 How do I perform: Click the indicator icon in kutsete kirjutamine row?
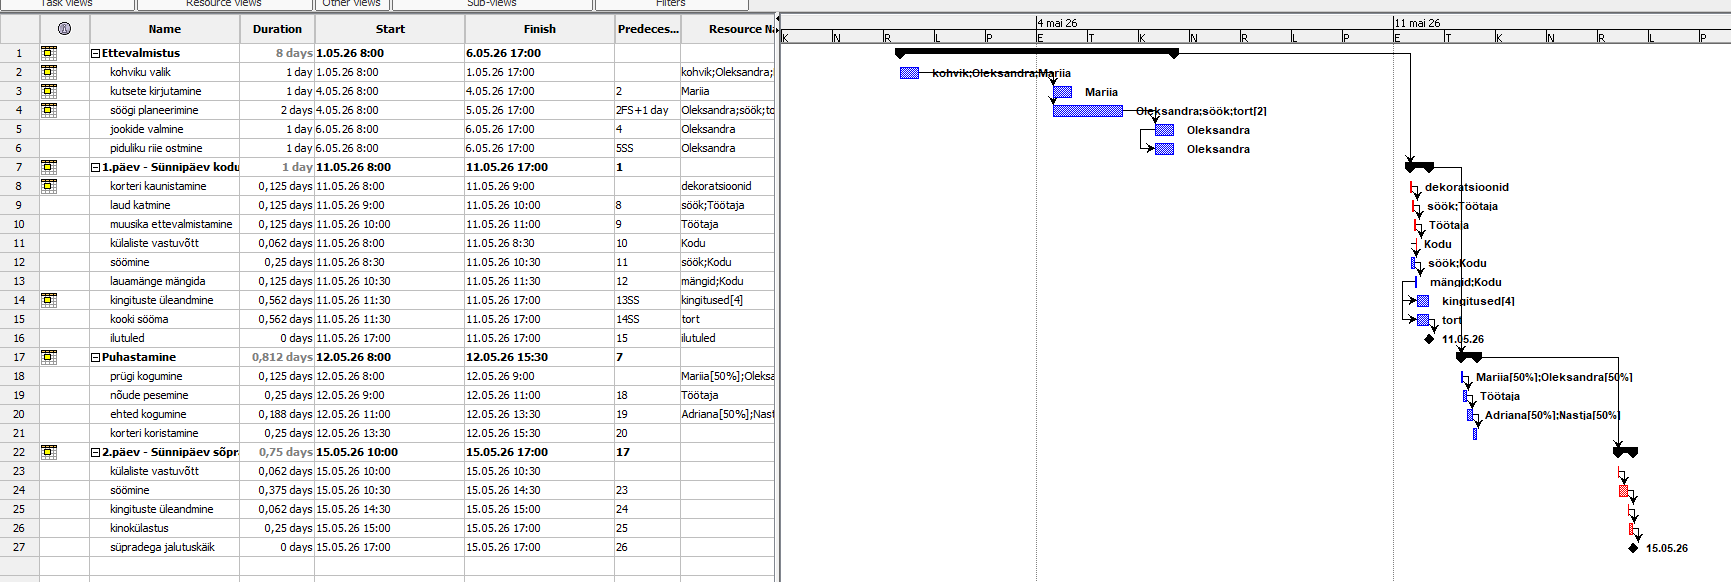(49, 91)
